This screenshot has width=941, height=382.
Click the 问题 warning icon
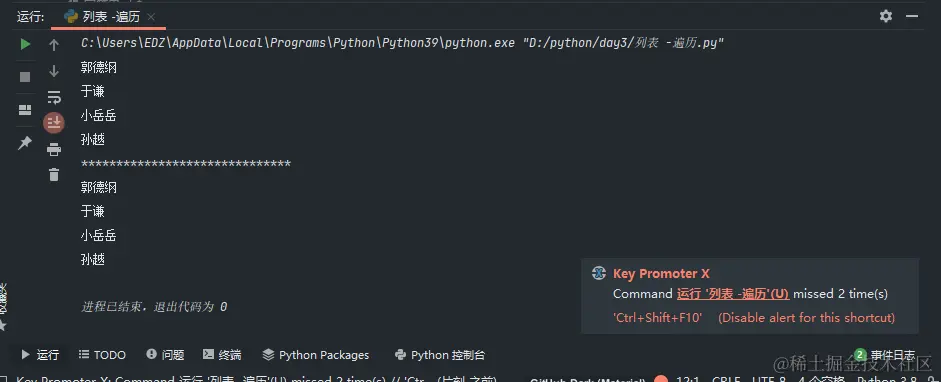tap(151, 354)
